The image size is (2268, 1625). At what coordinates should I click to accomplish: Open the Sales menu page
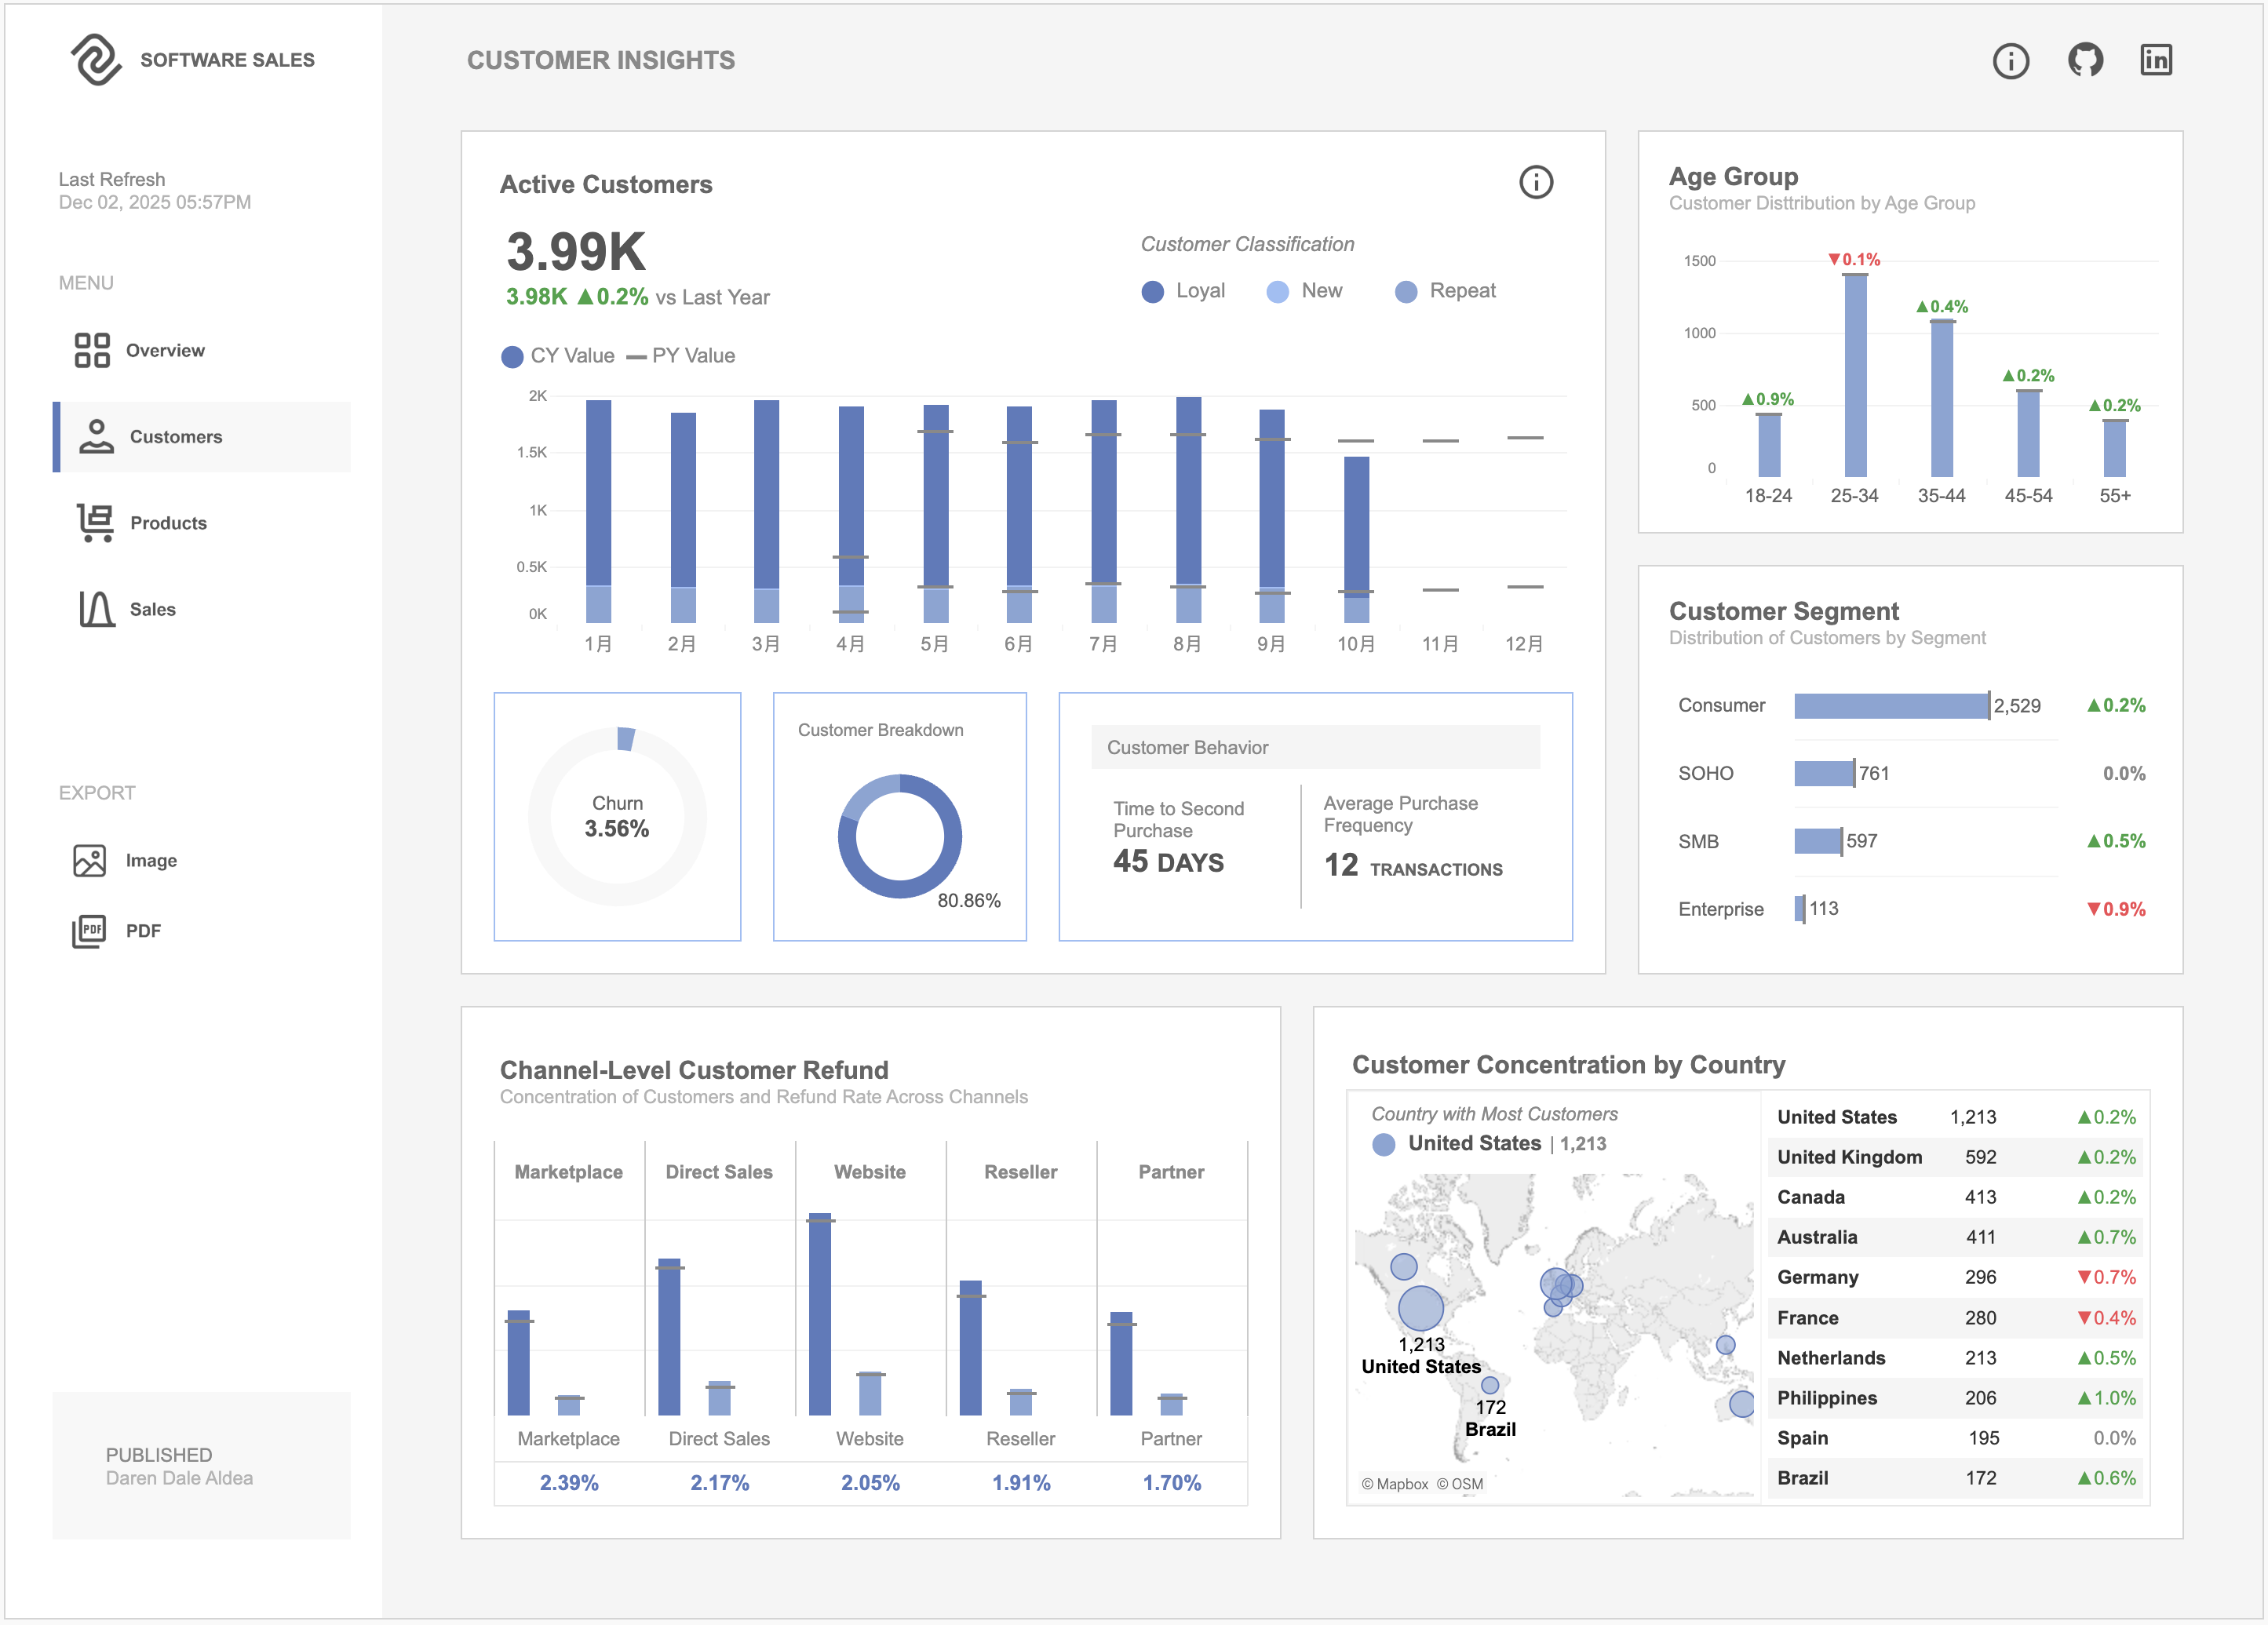point(152,609)
